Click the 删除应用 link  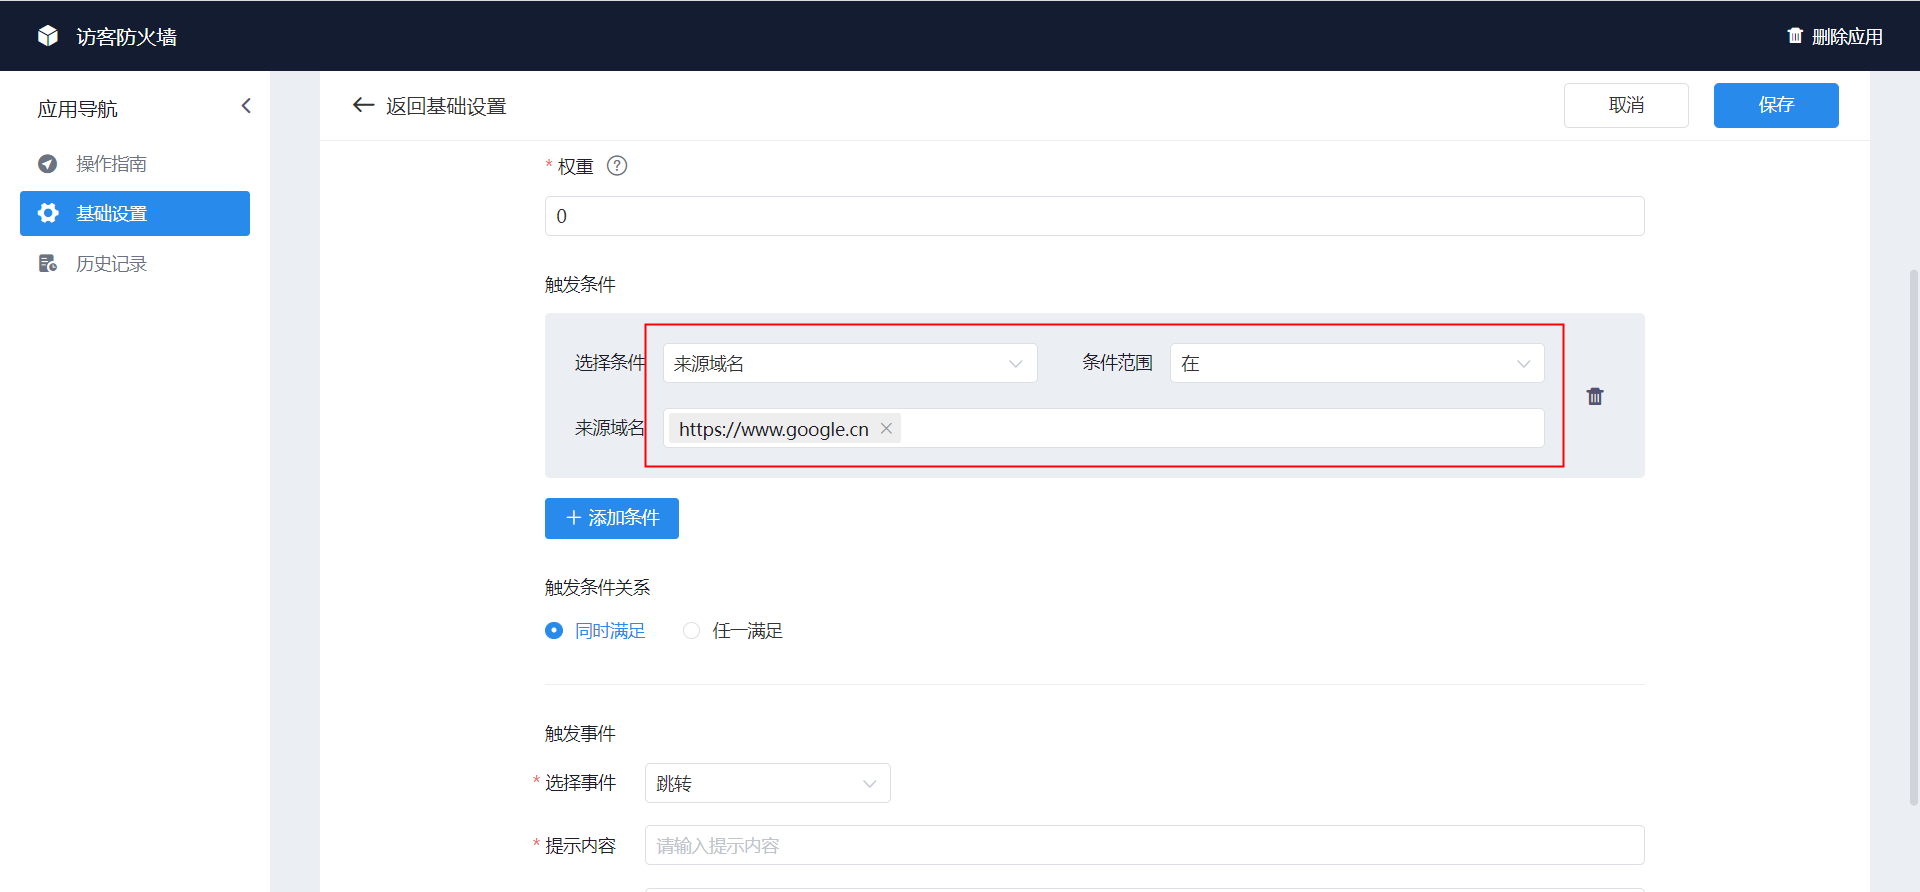1835,36
